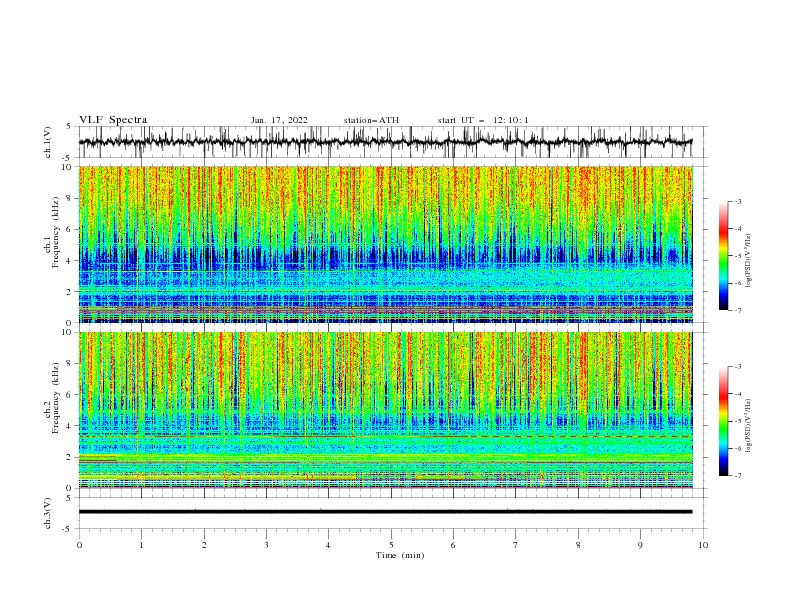The image size is (792, 612).
Task: Click the flat ch.3 voltage trace
Action: coord(385,512)
